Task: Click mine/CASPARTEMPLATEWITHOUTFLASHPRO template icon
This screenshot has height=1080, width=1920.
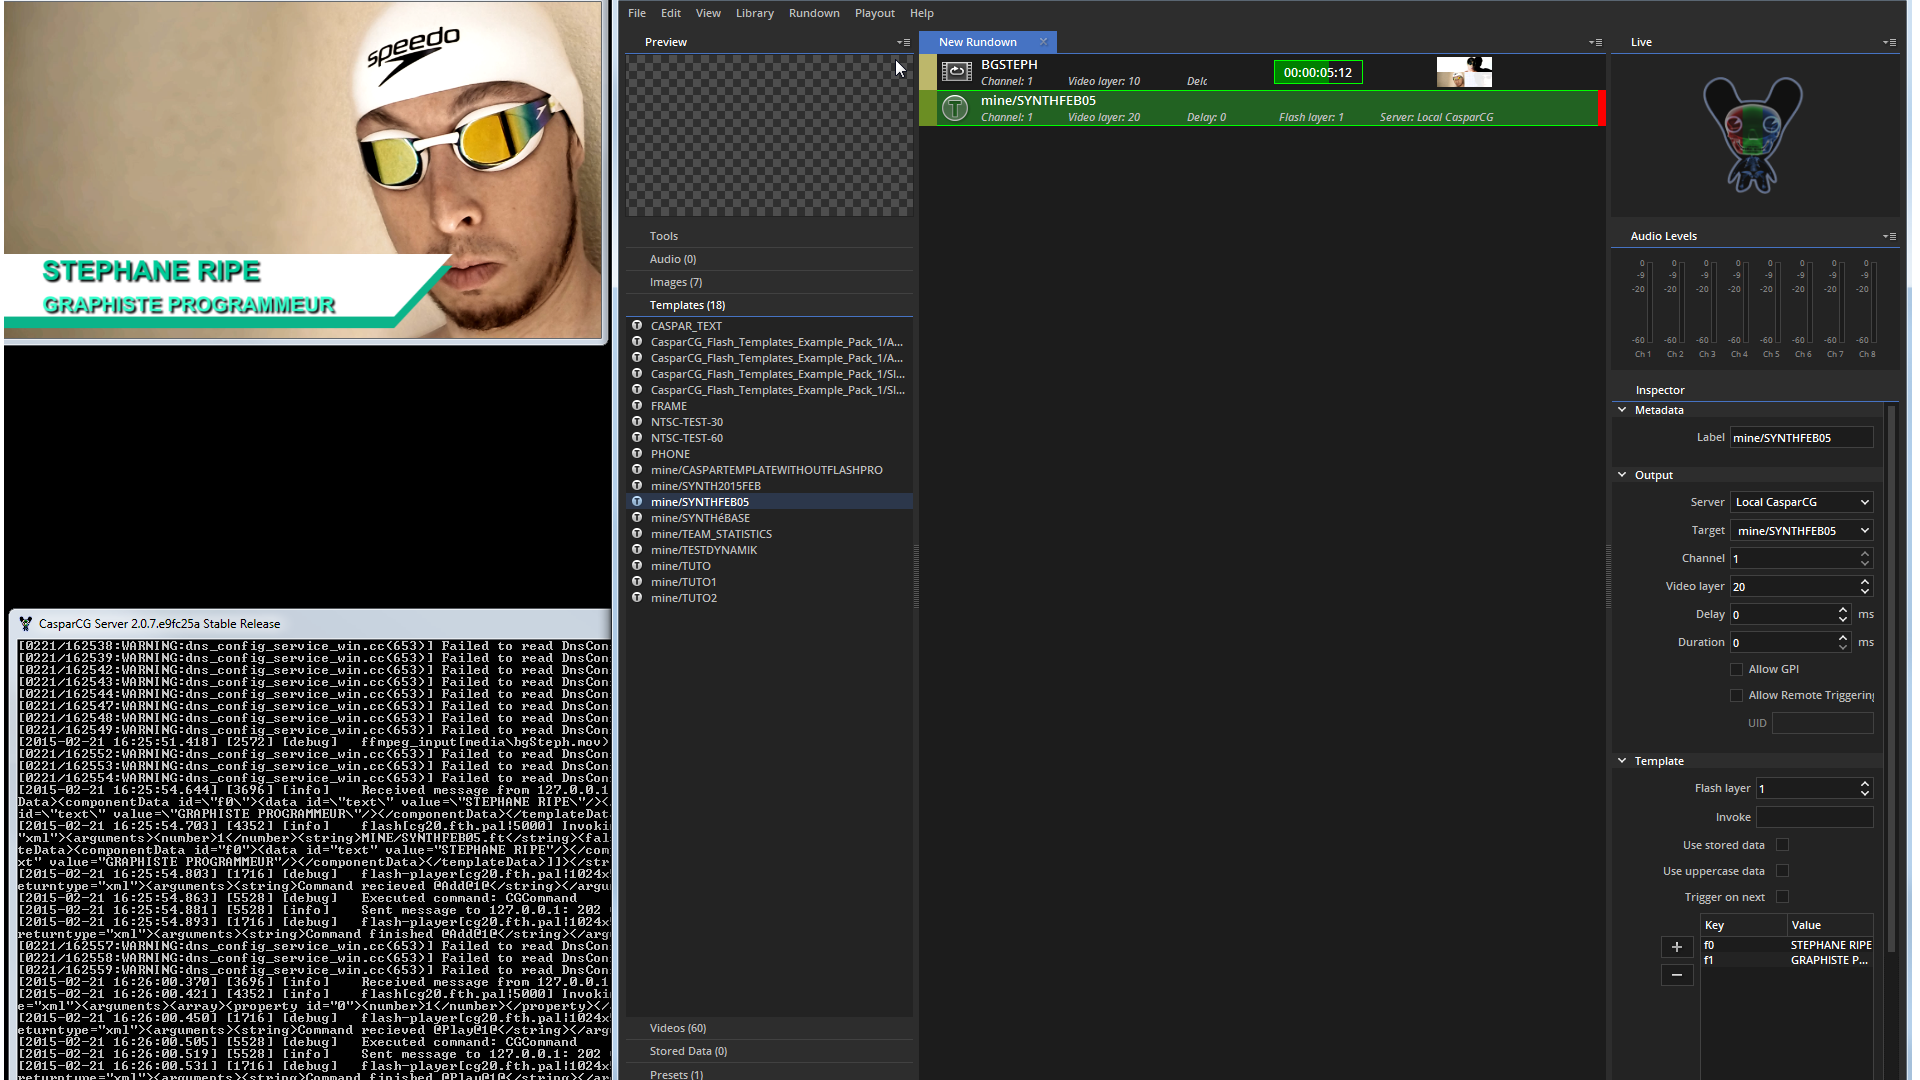Action: (637, 469)
